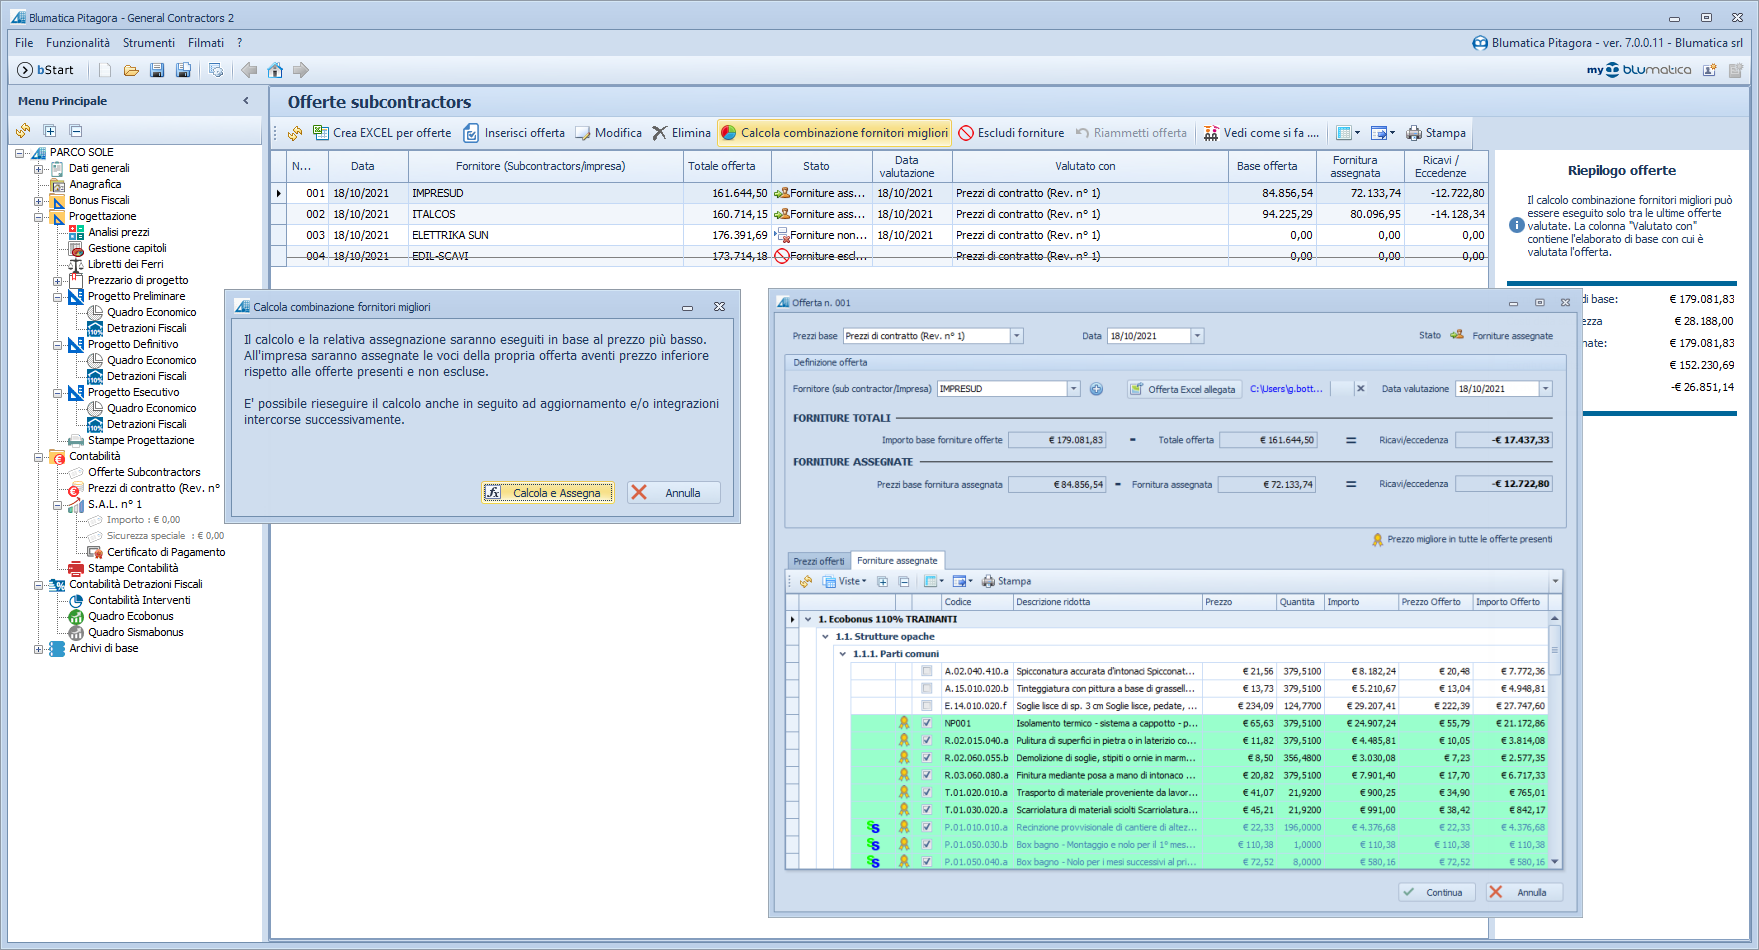1759x950 pixels.
Task: Collapse the Menu Principale side panel
Action: click(246, 101)
